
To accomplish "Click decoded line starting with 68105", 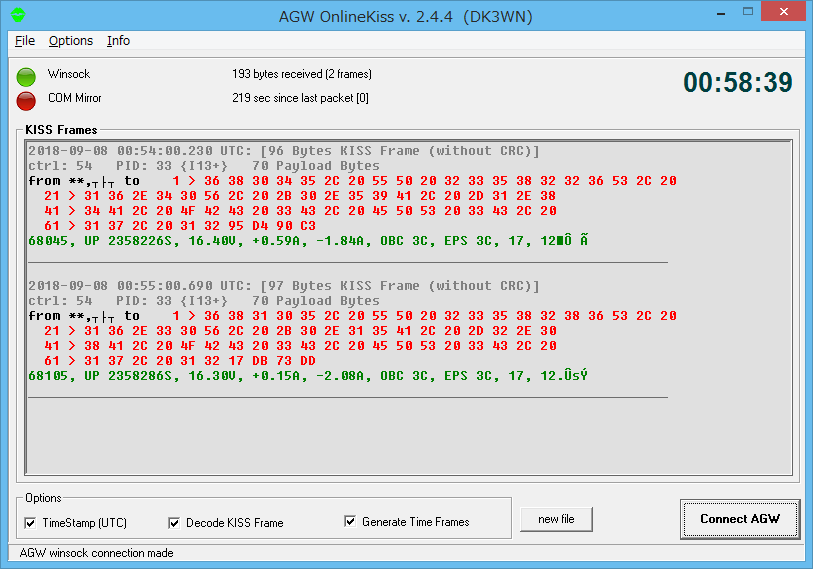I will (308, 376).
